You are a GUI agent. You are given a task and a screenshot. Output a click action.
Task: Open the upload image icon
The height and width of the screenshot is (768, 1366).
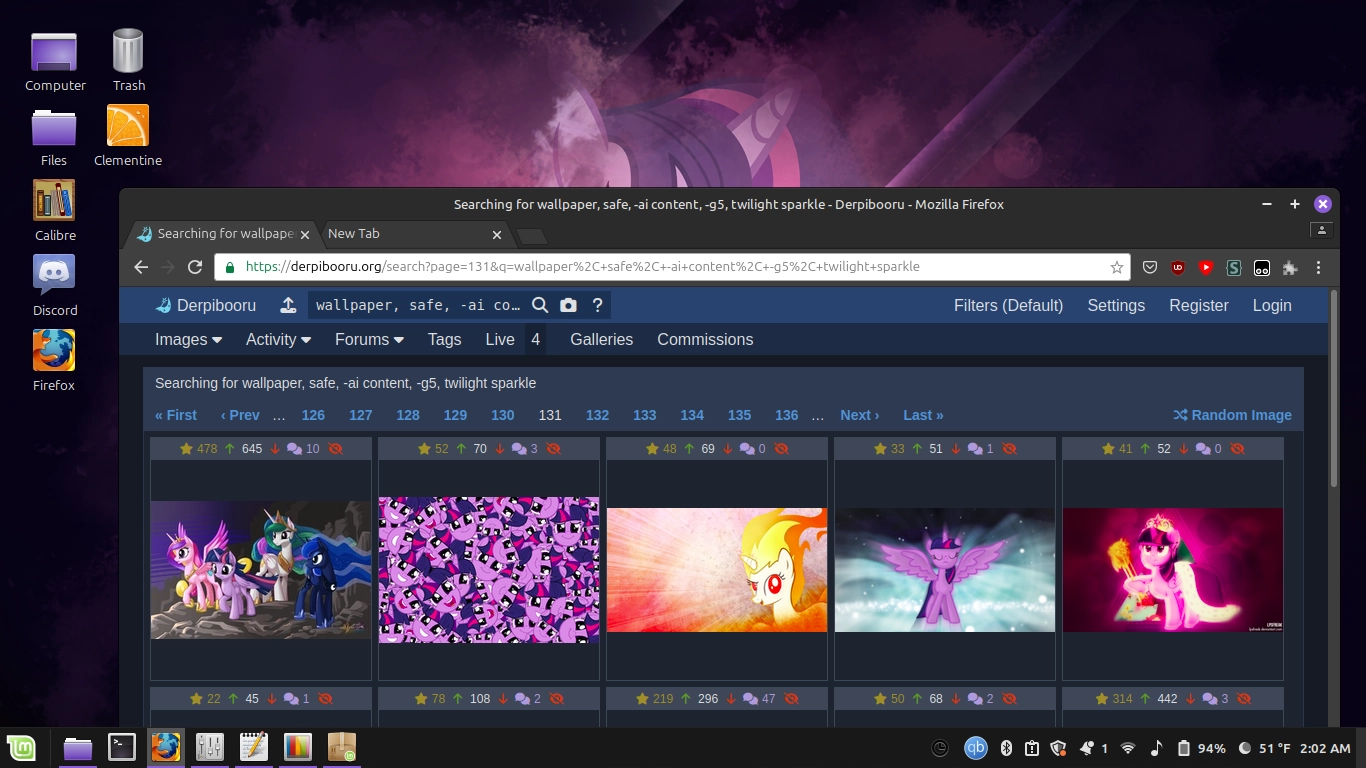(x=288, y=305)
